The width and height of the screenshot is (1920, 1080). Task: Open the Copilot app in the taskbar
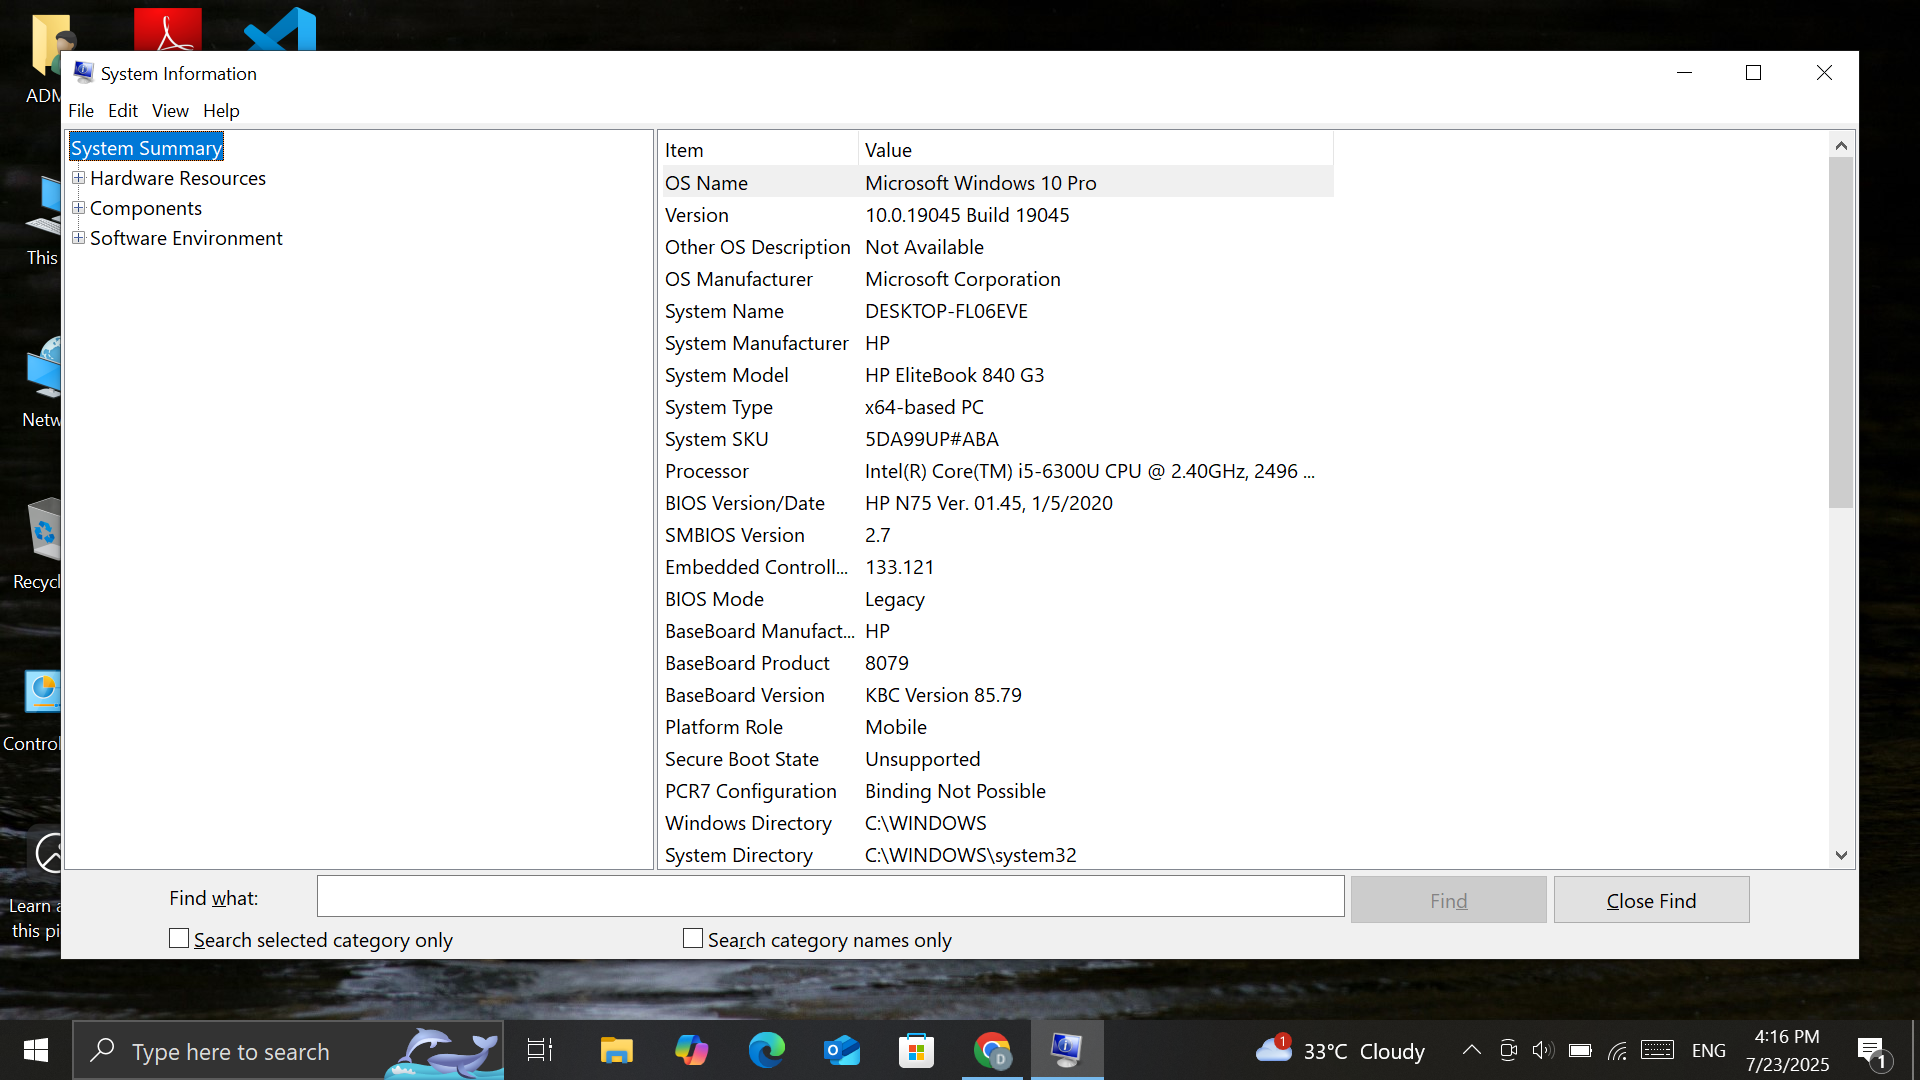click(691, 1050)
